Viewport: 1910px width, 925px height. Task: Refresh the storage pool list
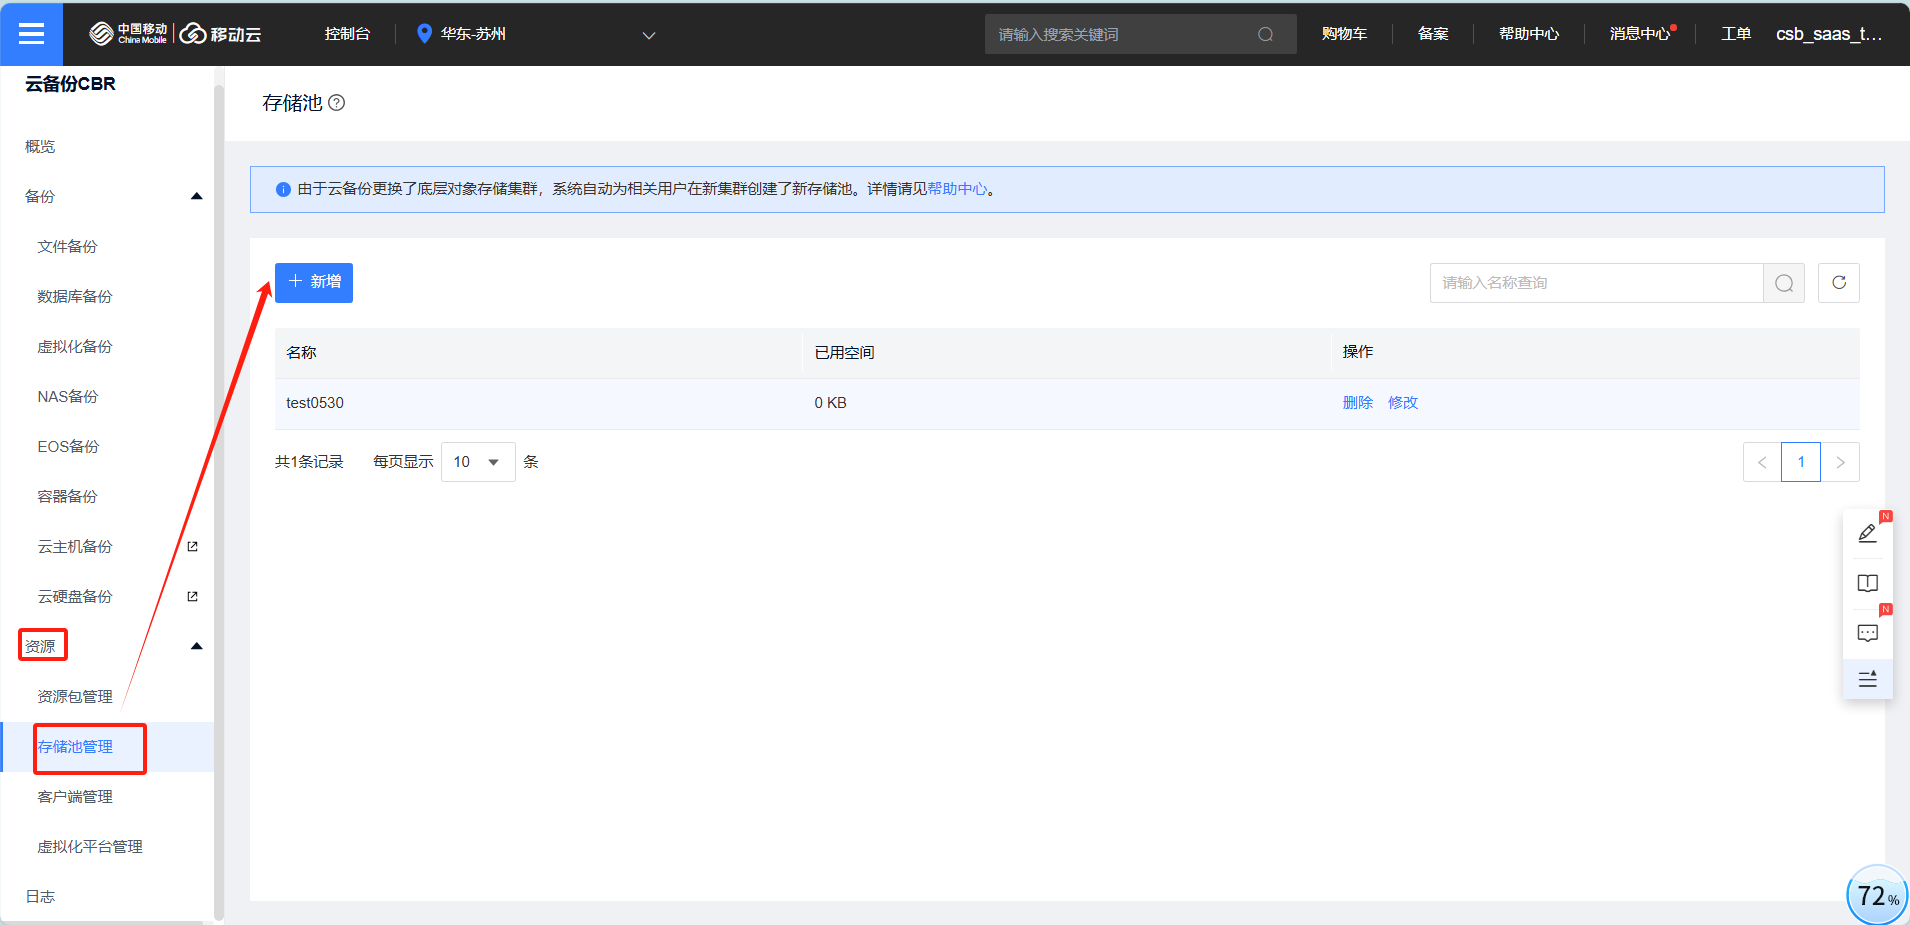pyautogui.click(x=1839, y=283)
